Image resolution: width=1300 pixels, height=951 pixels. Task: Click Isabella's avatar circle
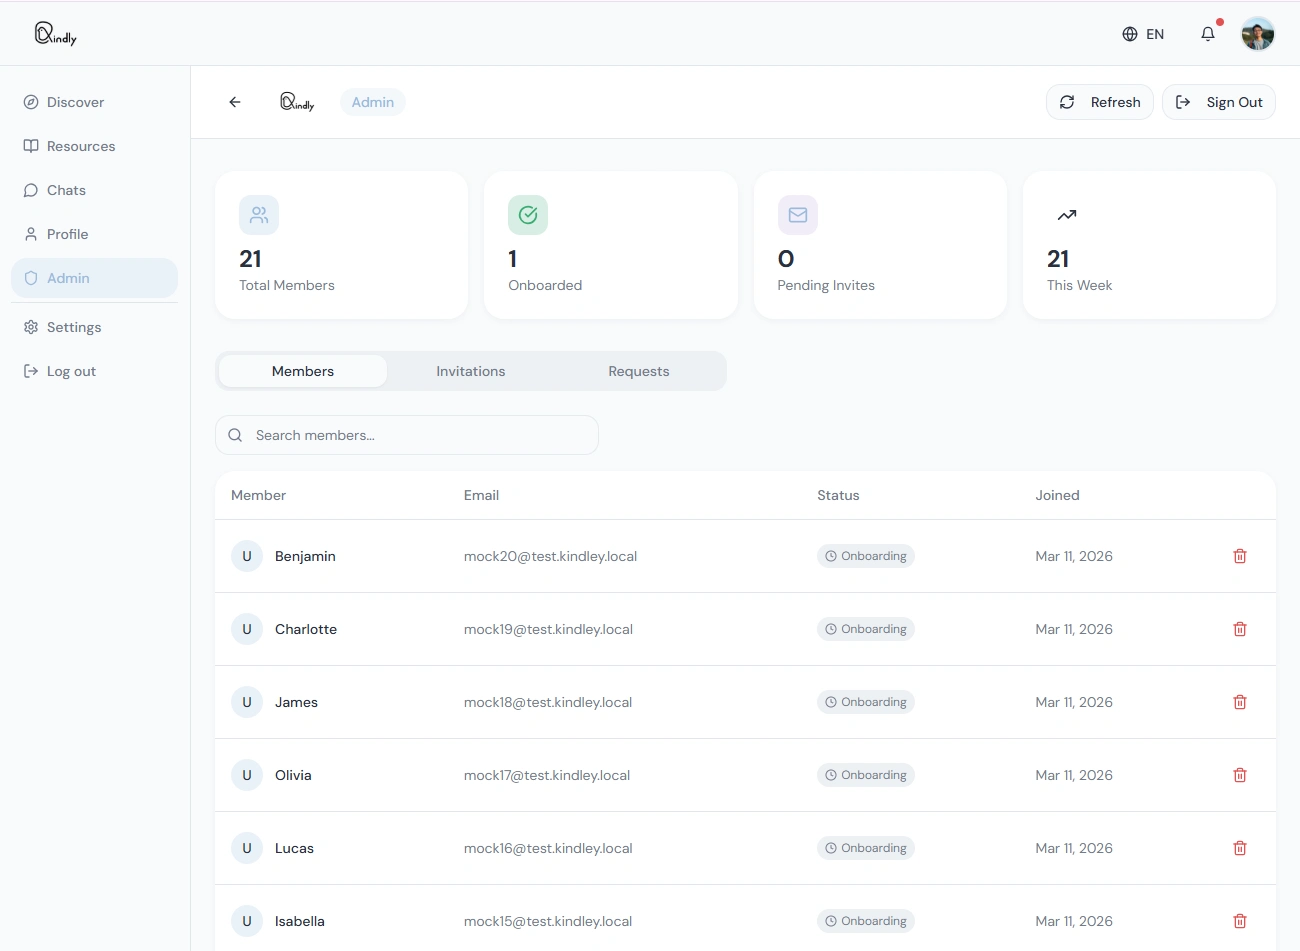click(x=247, y=921)
